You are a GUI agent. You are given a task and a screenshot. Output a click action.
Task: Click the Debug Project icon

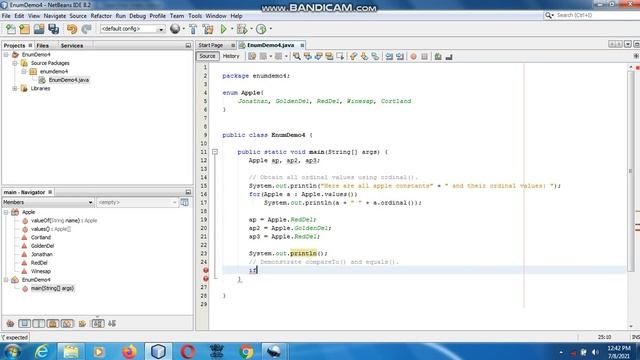point(242,29)
